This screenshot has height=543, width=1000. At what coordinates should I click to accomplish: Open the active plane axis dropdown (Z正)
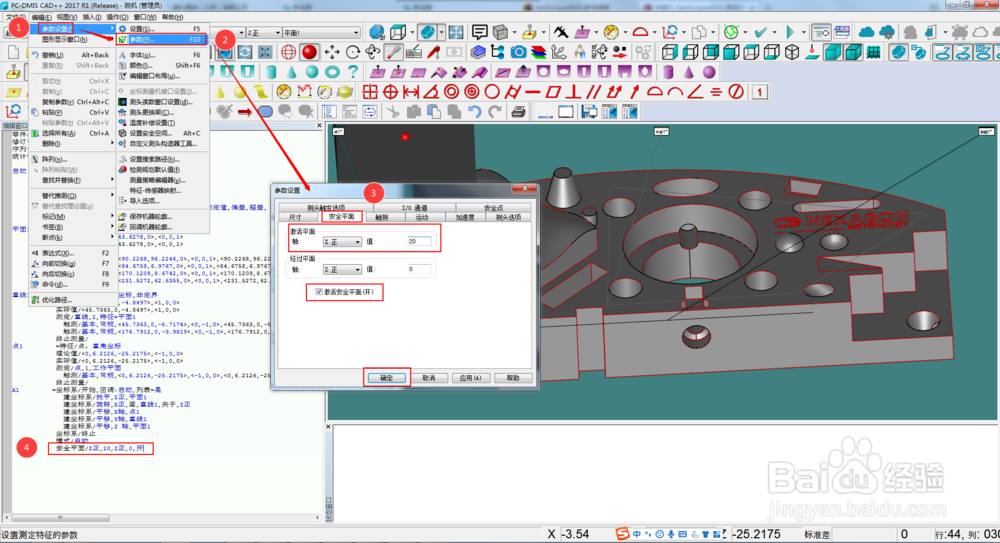342,242
